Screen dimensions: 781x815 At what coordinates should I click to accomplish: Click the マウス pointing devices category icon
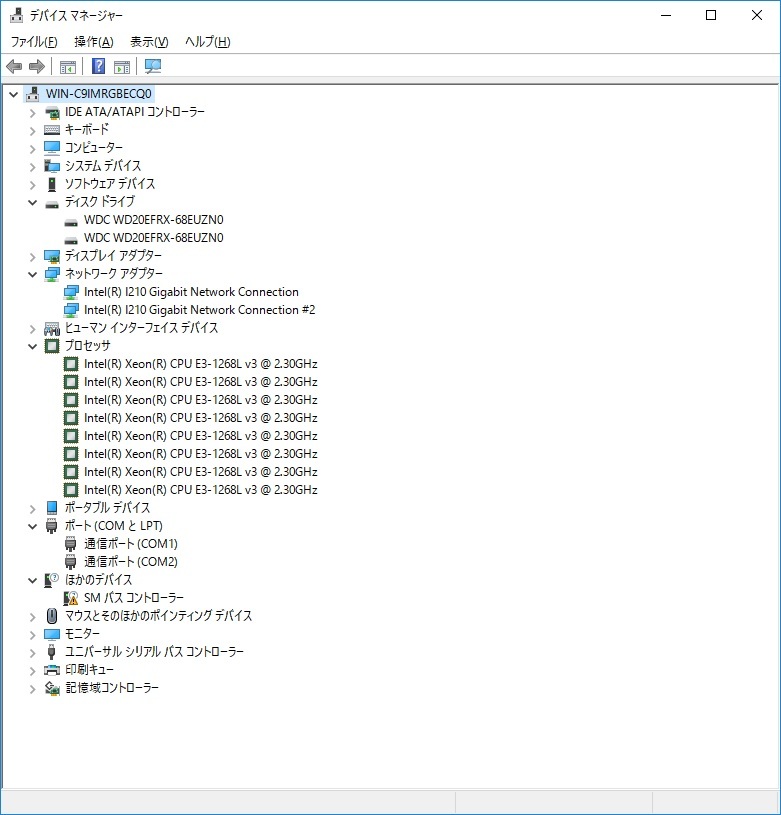52,616
